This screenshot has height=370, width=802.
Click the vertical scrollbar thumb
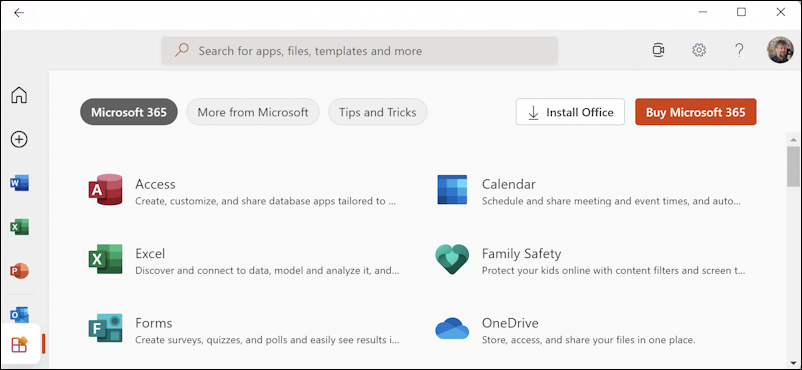pyautogui.click(x=793, y=166)
